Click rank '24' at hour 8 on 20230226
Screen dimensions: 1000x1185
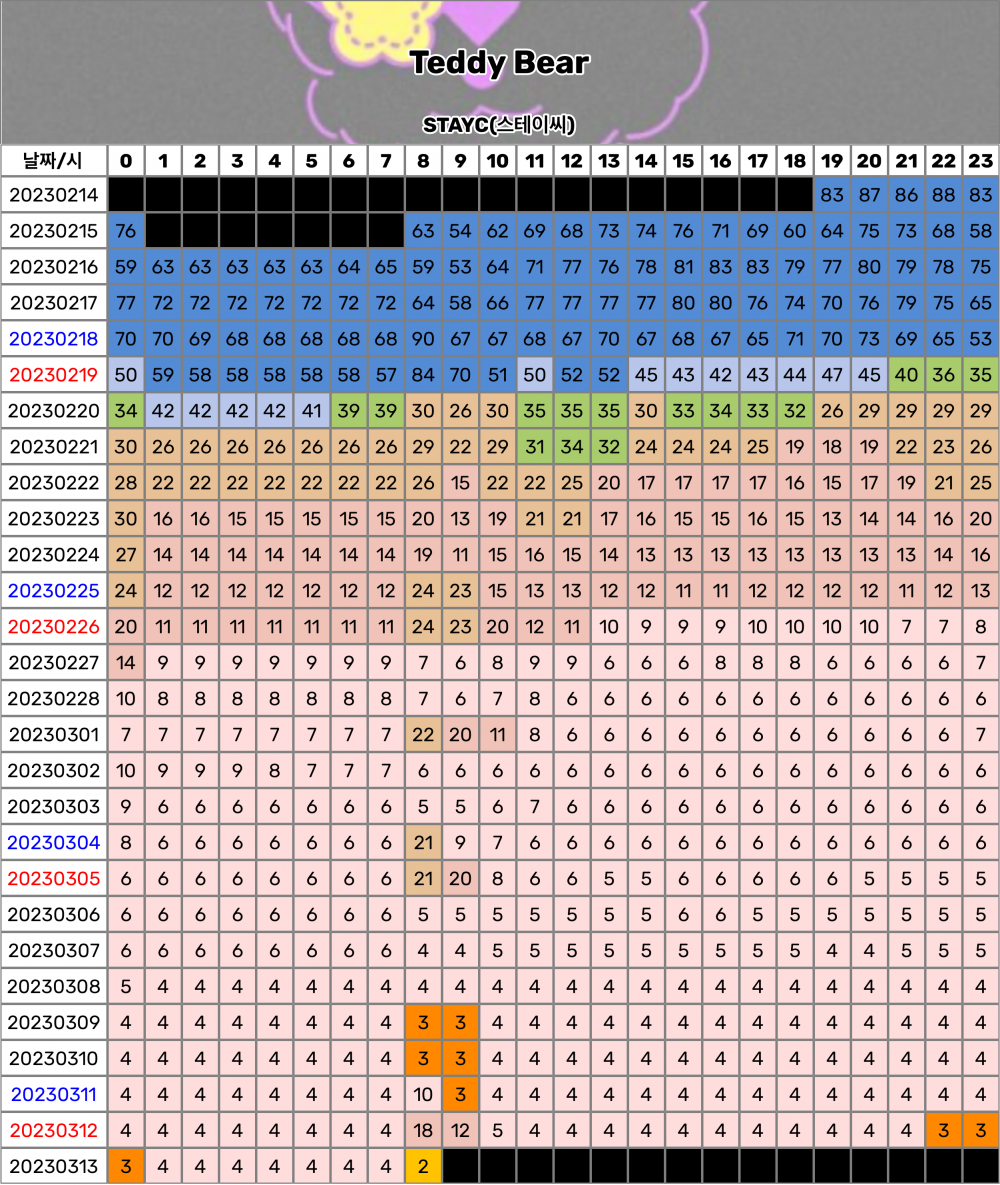(x=423, y=627)
